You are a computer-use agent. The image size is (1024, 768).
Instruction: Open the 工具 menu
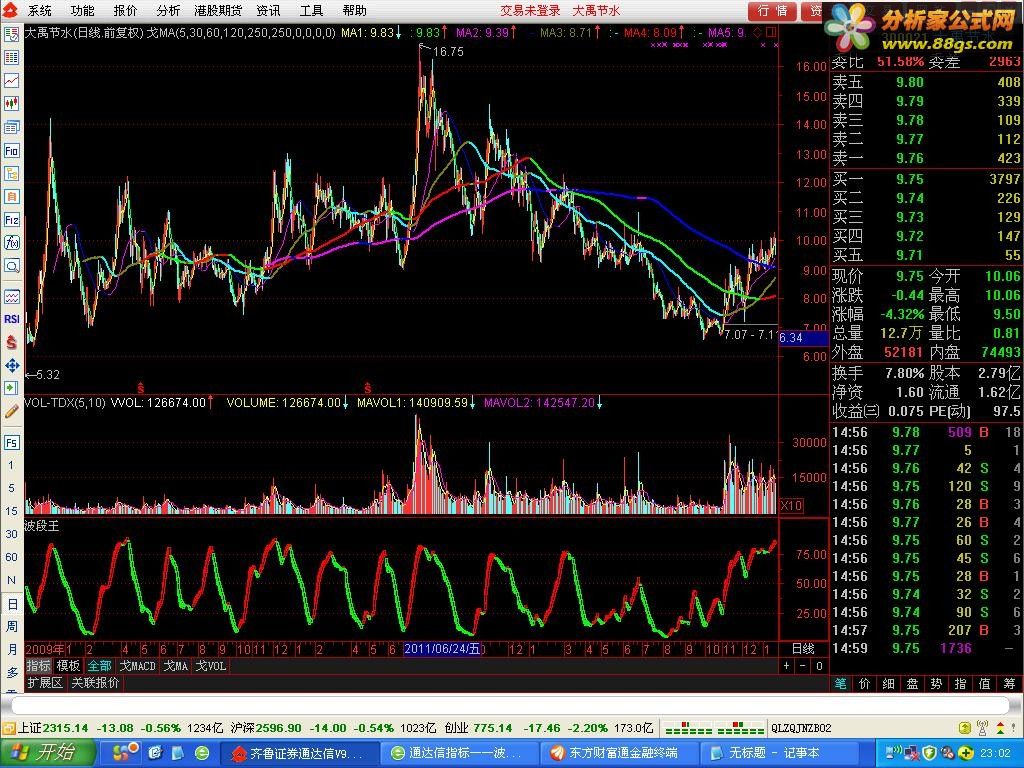[x=312, y=10]
